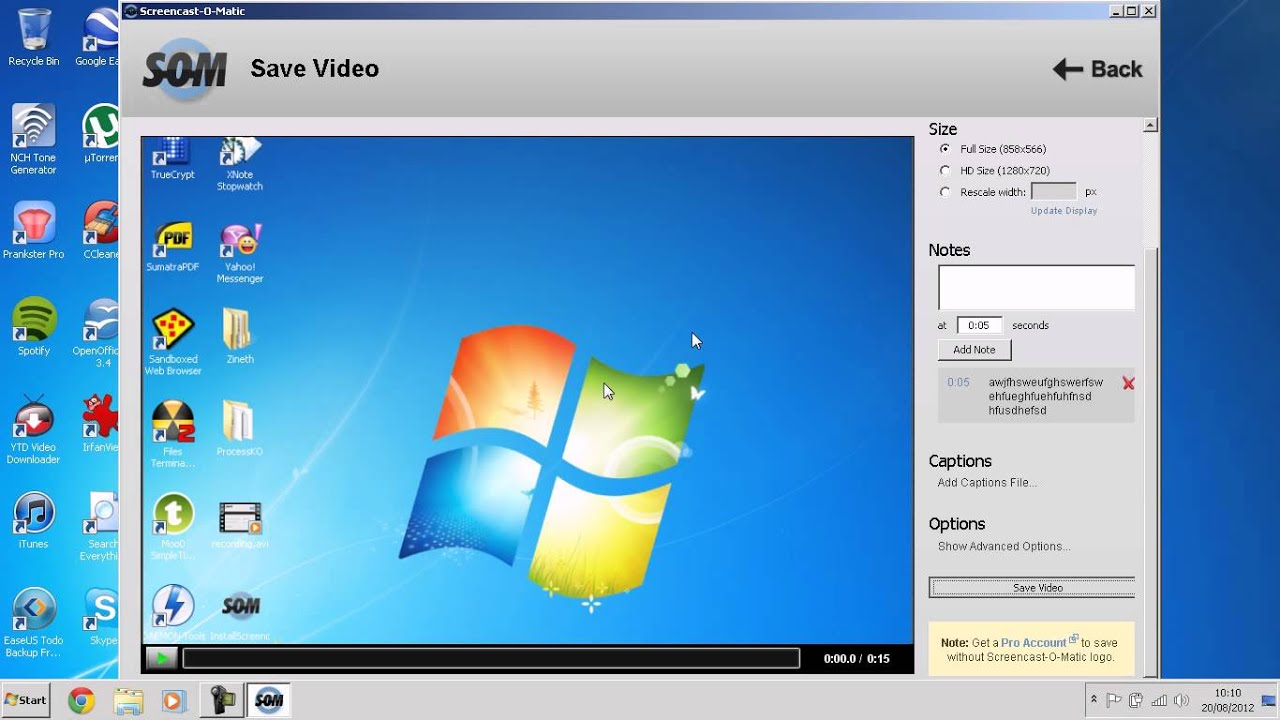This screenshot has width=1280, height=720.
Task: Click the Save Video button
Action: pos(1032,588)
